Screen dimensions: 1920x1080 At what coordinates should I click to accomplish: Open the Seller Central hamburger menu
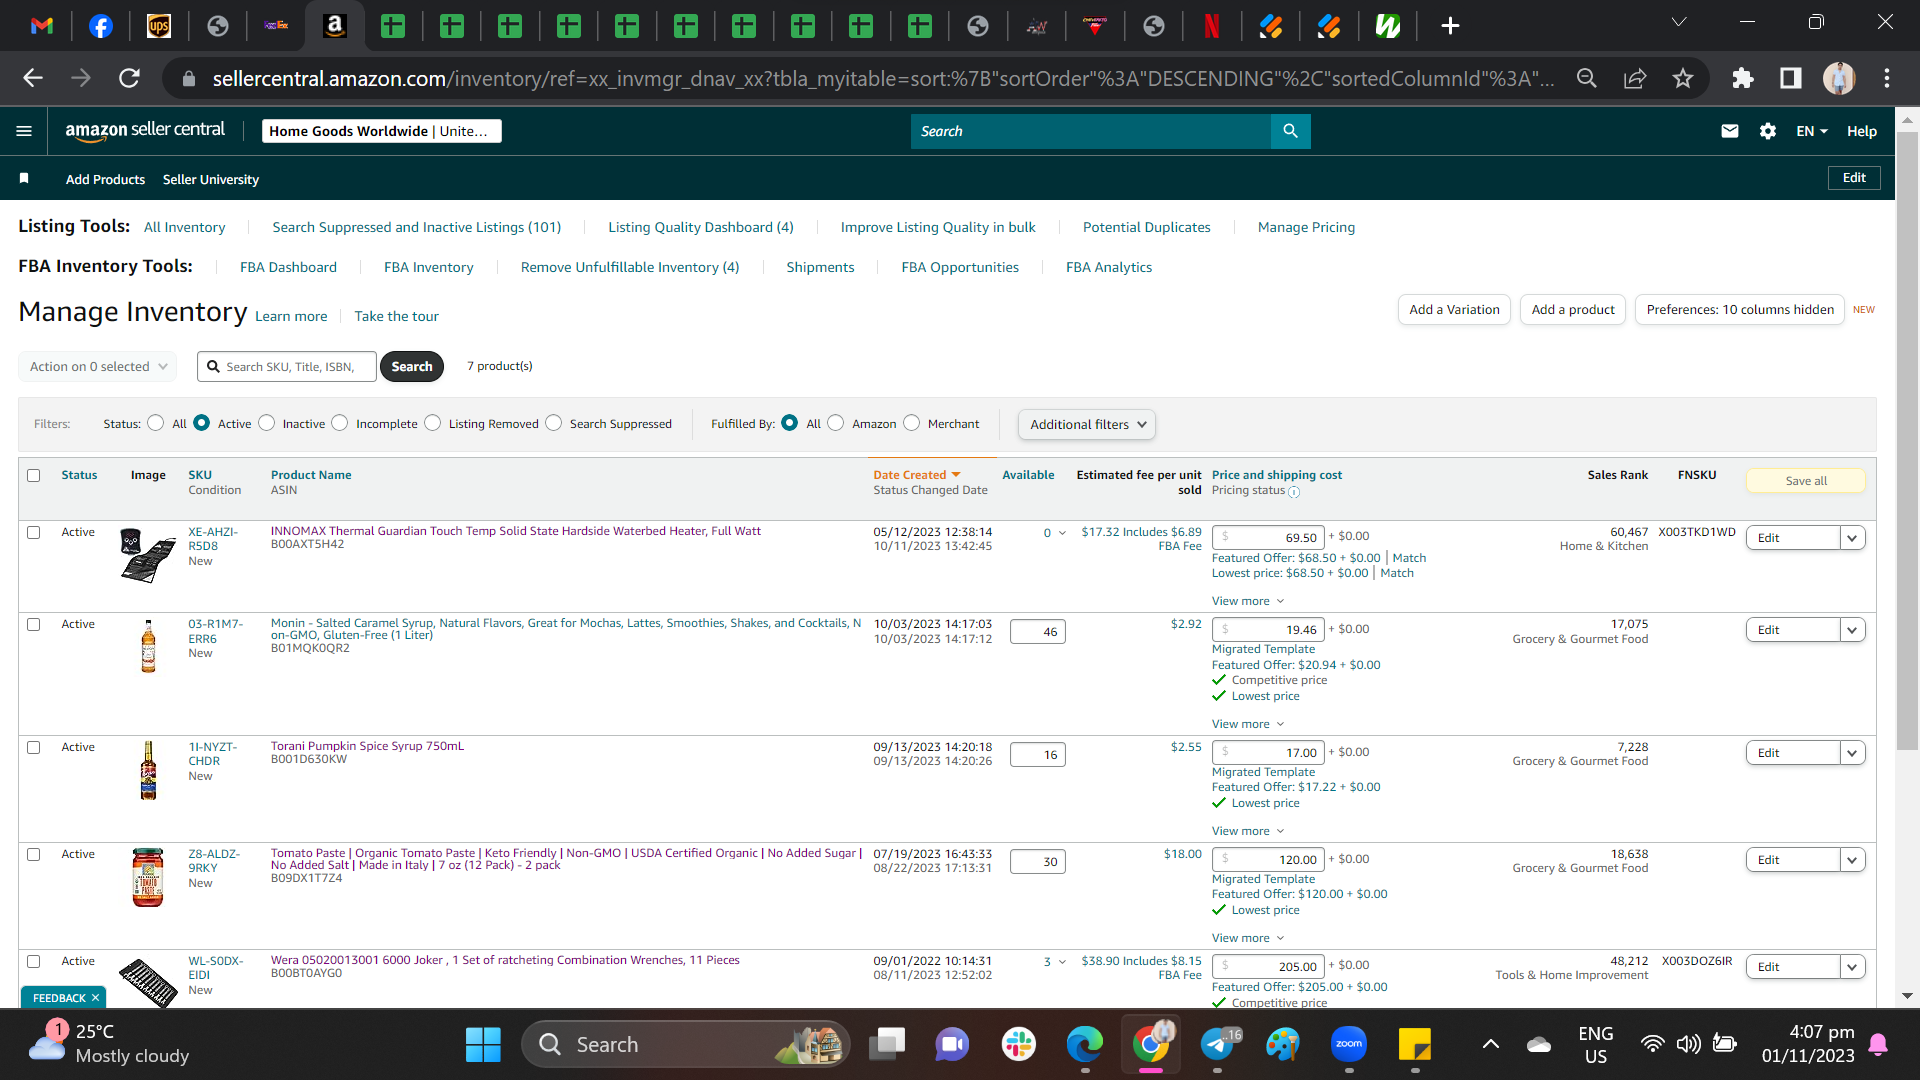24,131
